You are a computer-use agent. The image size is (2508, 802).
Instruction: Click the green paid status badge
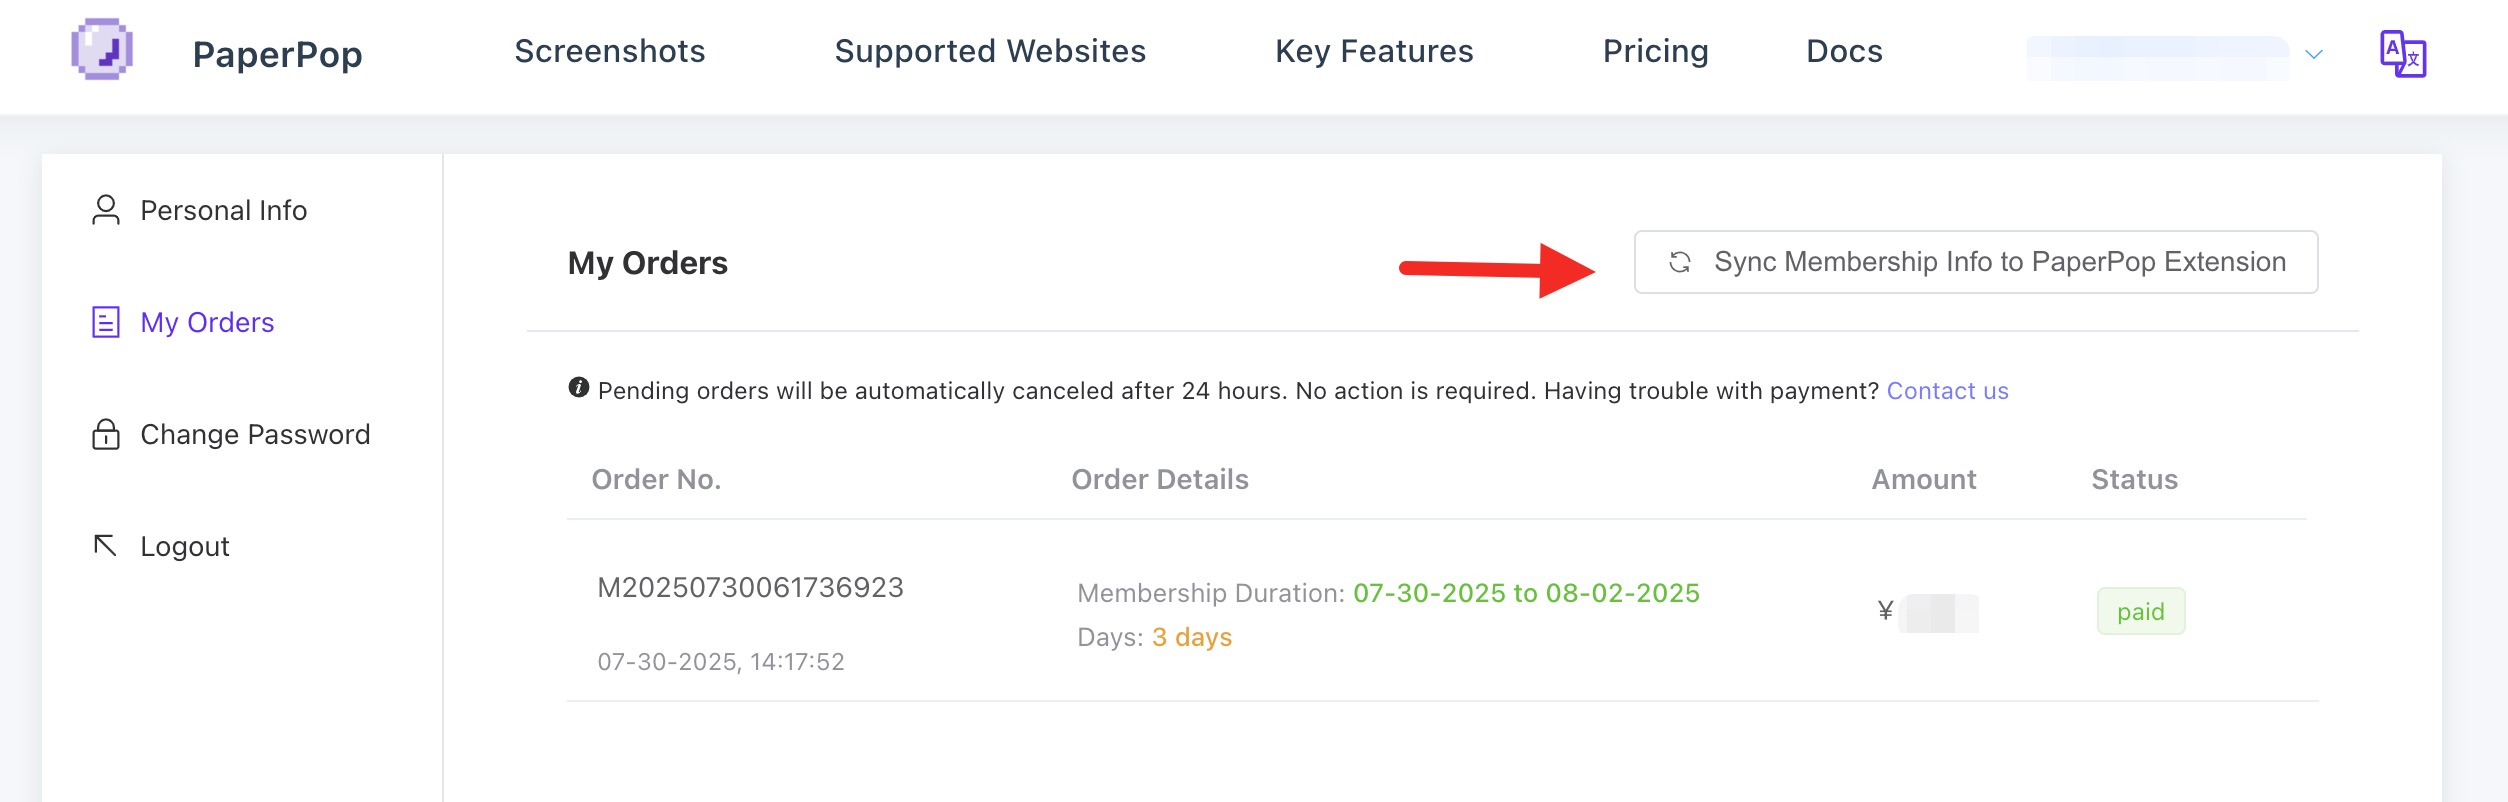click(2140, 611)
